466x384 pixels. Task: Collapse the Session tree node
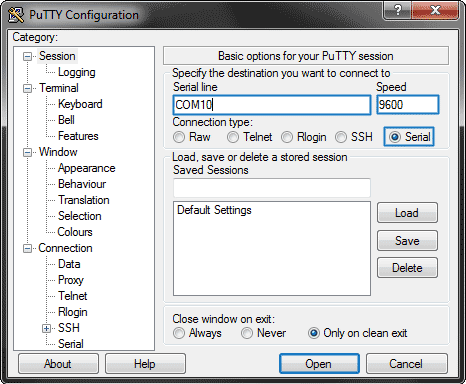[27, 56]
